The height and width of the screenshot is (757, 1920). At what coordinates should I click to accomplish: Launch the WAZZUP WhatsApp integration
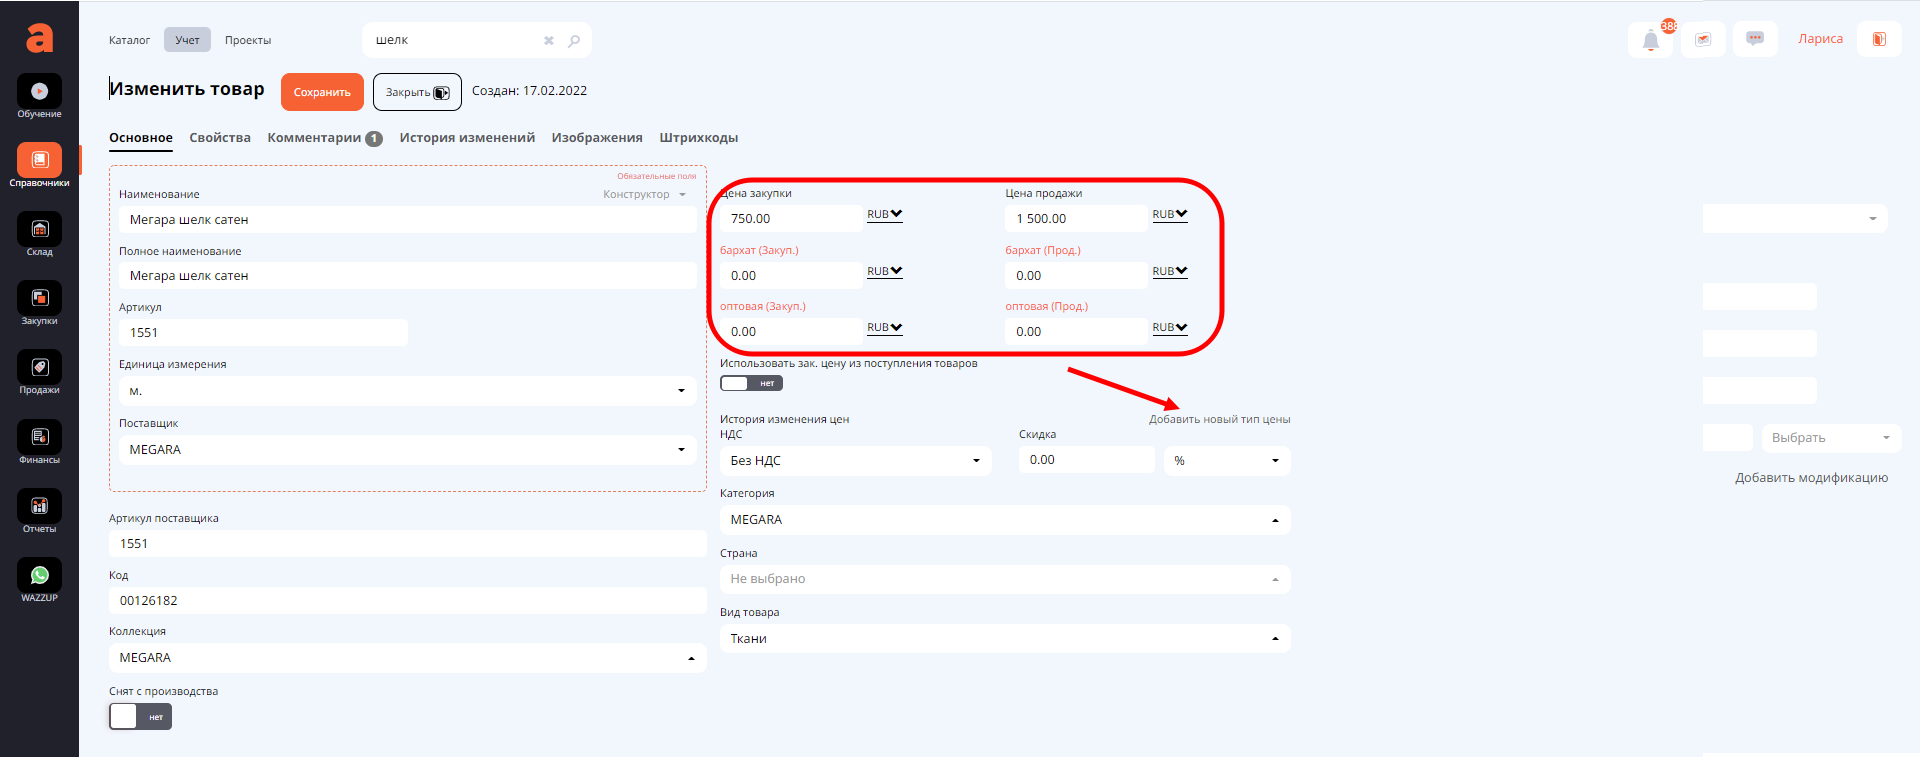(39, 578)
